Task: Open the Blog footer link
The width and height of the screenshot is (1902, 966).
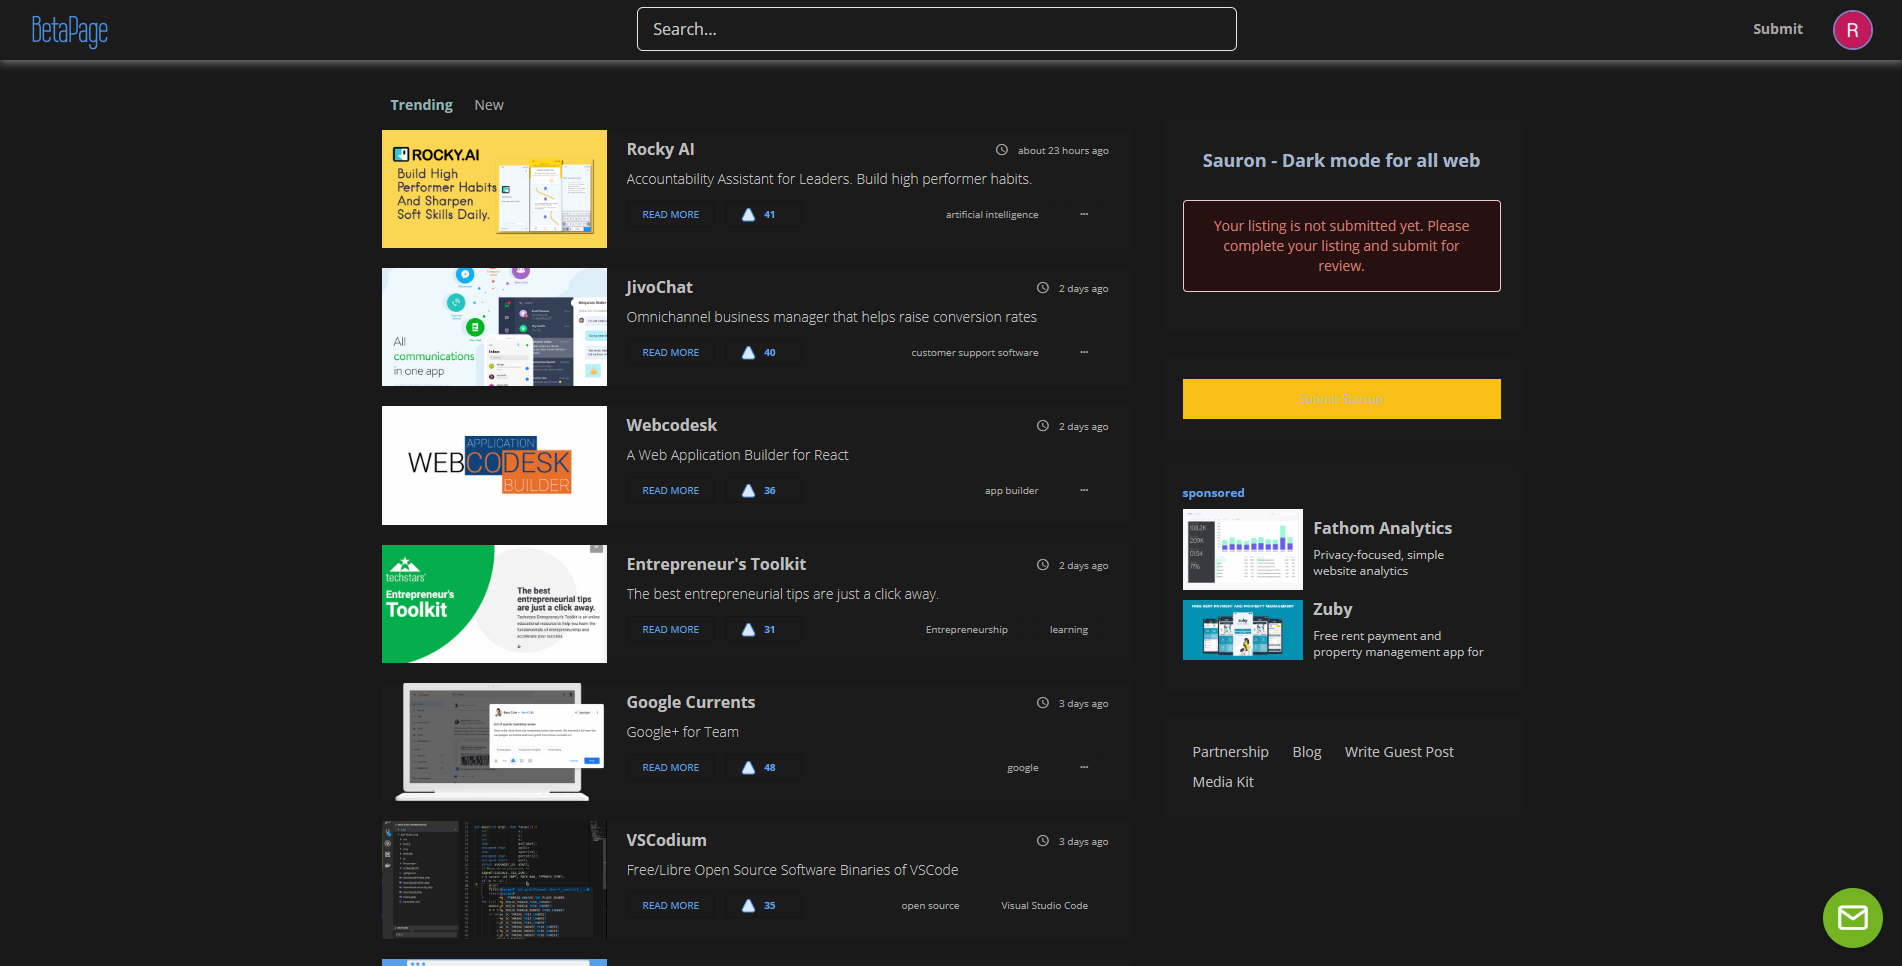Action: tap(1306, 752)
